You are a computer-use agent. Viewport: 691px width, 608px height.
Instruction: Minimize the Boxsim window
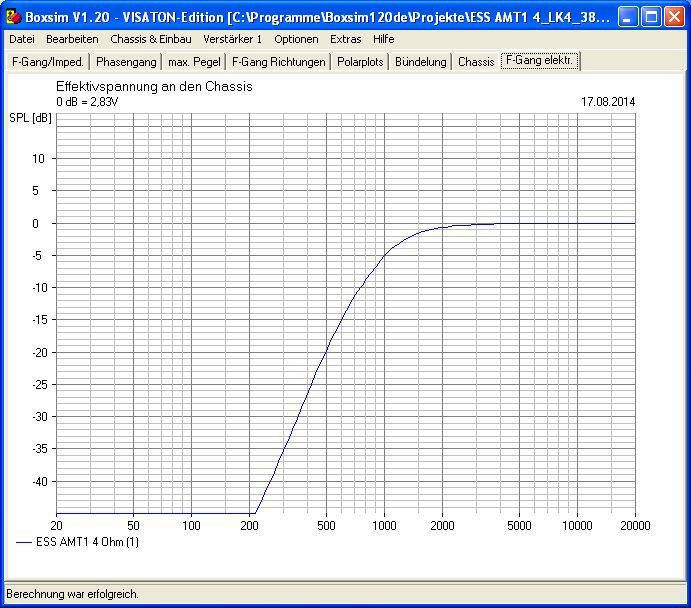(627, 17)
